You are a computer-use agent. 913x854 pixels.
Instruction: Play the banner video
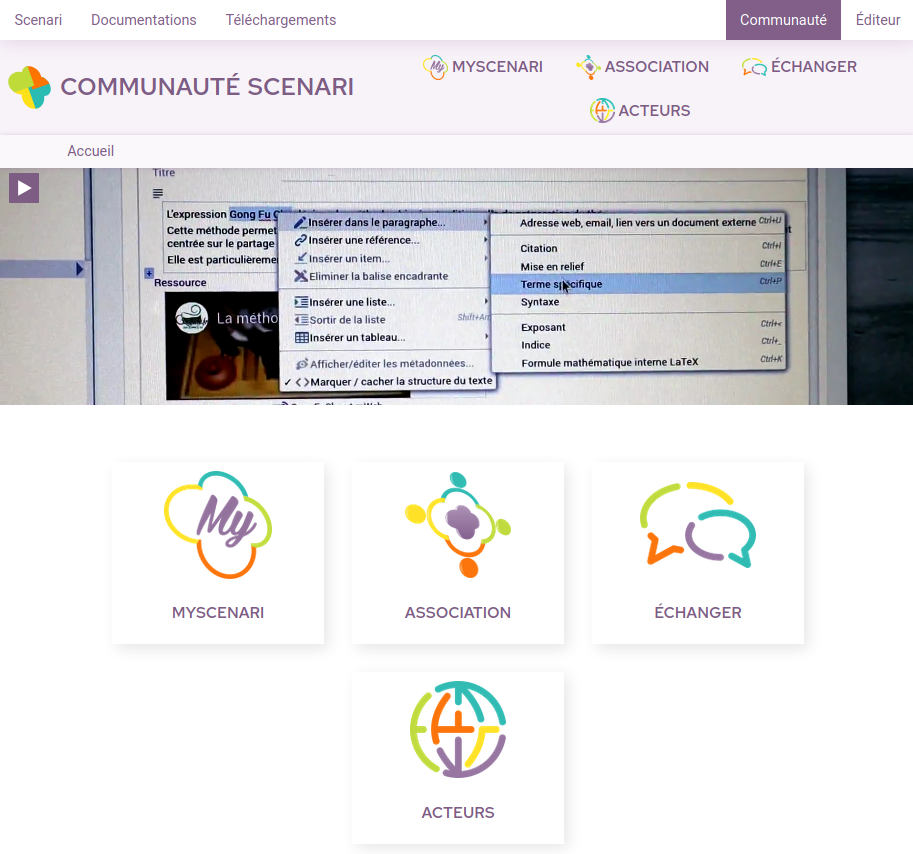tap(24, 188)
